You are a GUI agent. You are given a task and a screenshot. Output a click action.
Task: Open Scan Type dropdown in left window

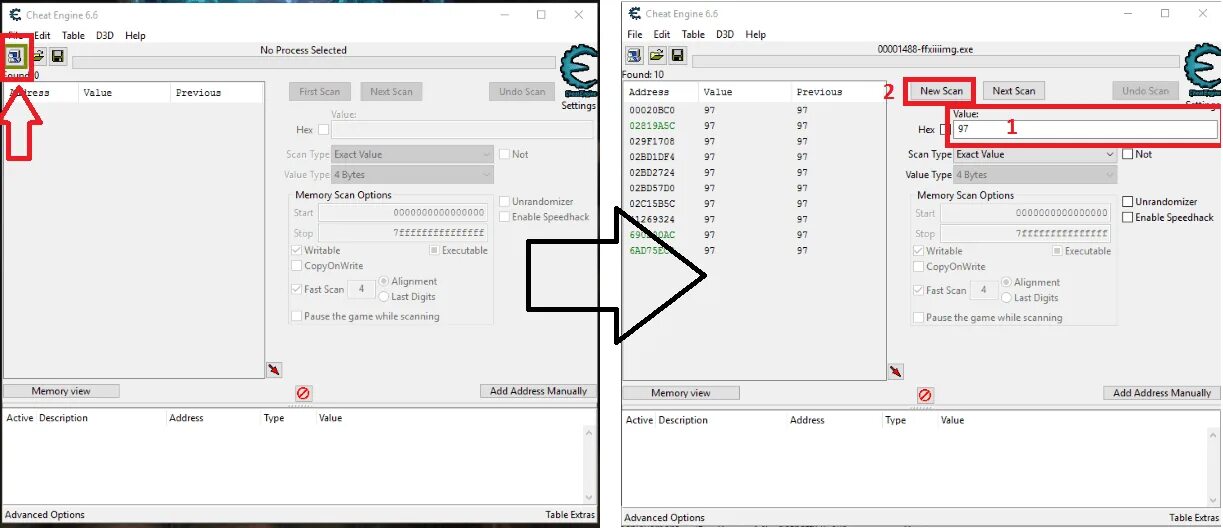[412, 154]
